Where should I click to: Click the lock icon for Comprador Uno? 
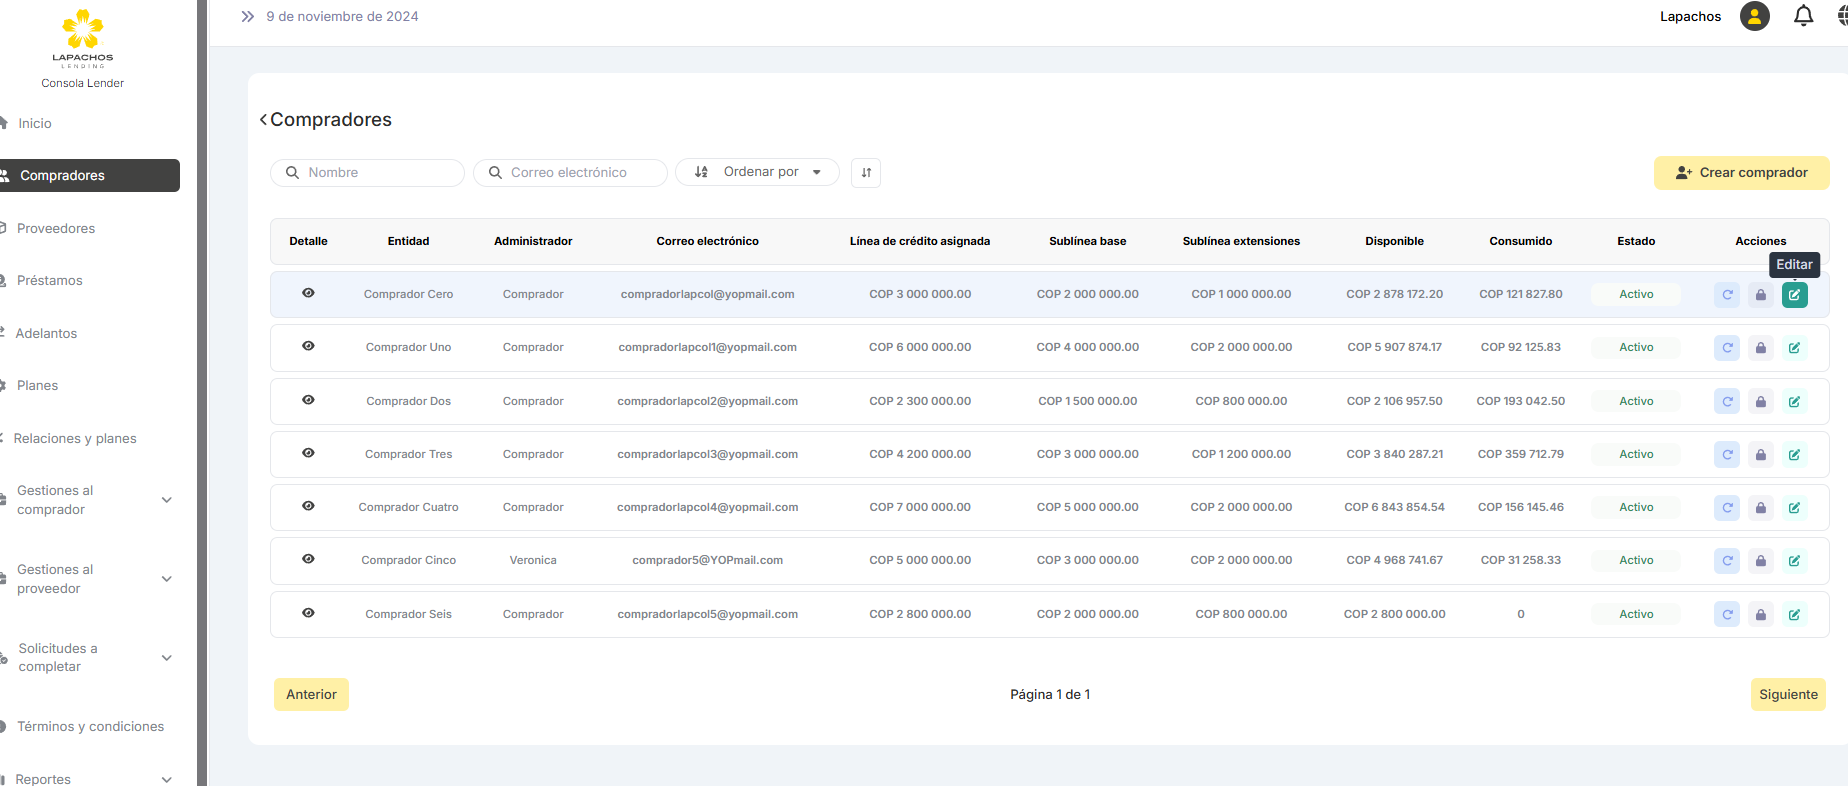[x=1760, y=348]
